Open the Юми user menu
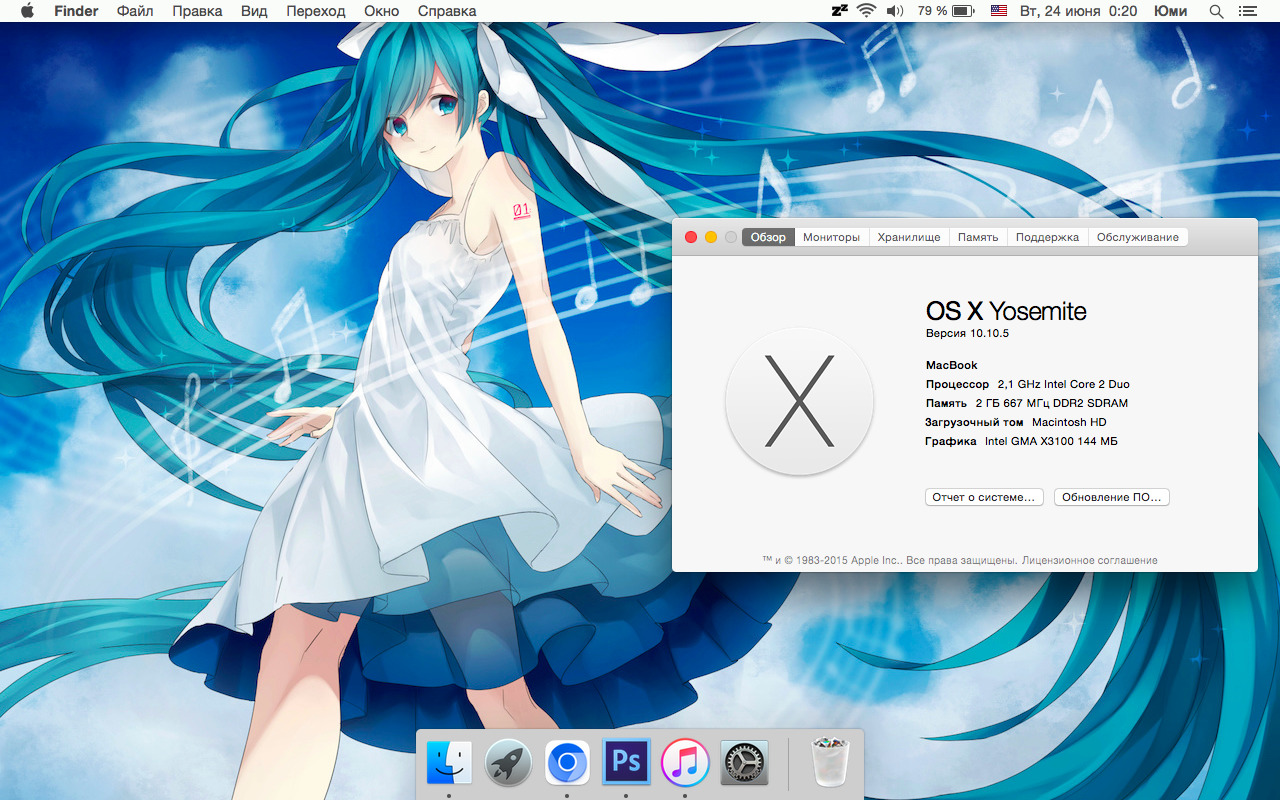 click(x=1170, y=11)
